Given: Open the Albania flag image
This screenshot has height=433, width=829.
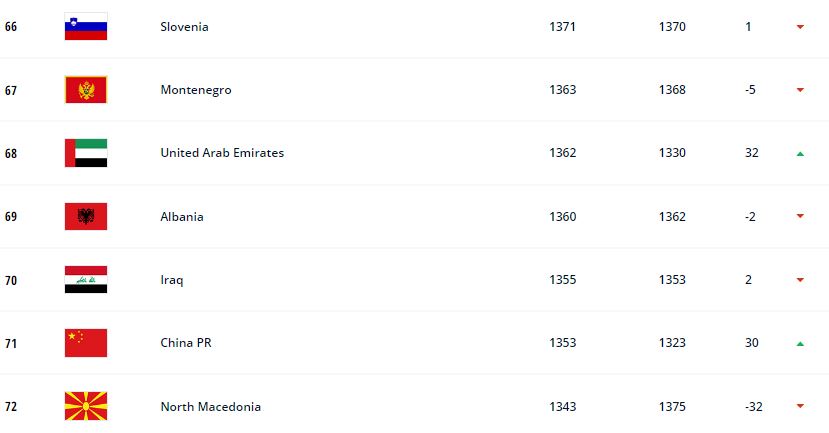Looking at the screenshot, I should pos(86,216).
